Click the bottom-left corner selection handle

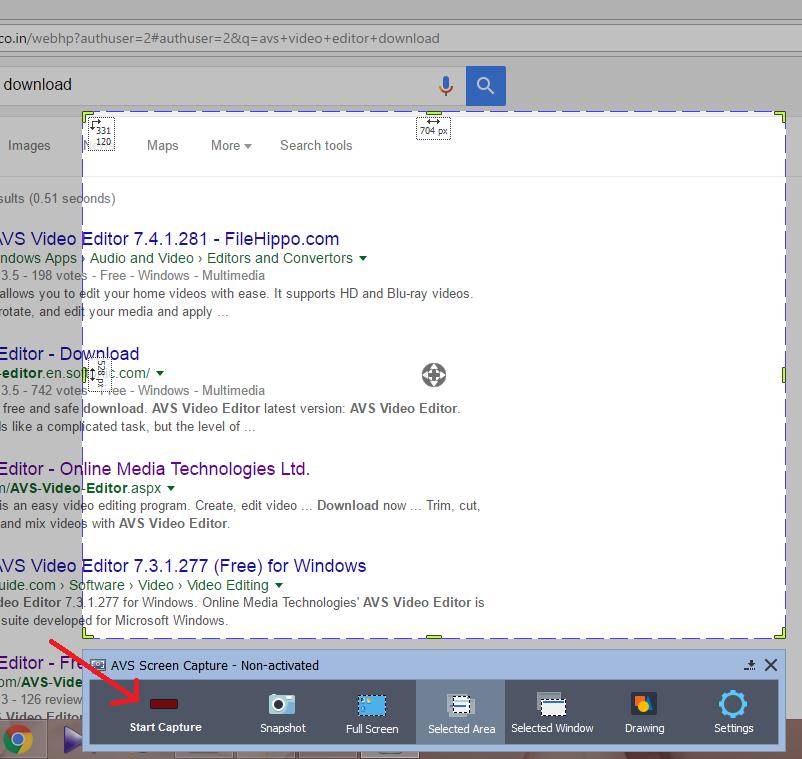click(x=87, y=634)
